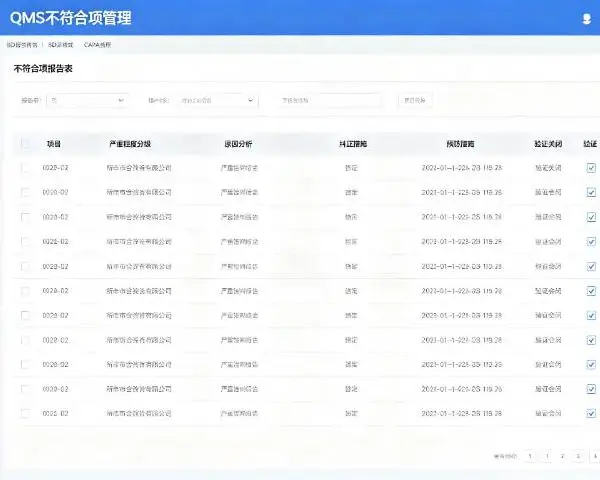Screen dimensions: 600x480
Task: Select the fourth row's left checkbox
Action: tap(25, 242)
